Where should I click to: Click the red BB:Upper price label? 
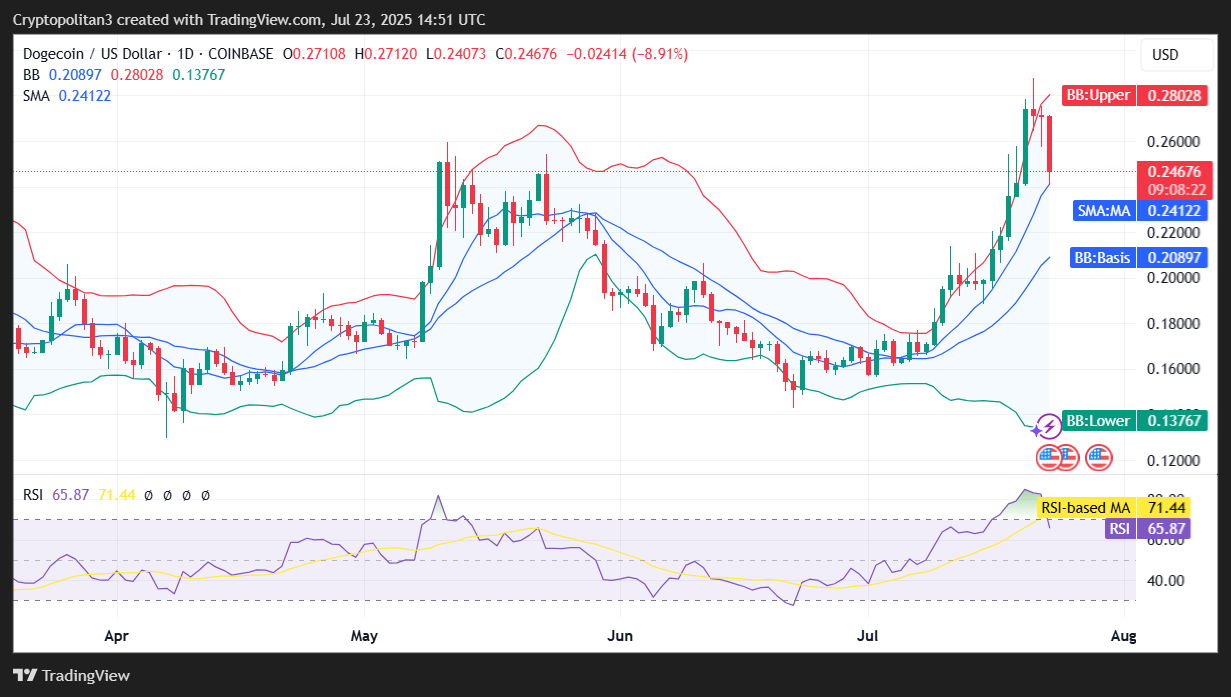(1134, 96)
